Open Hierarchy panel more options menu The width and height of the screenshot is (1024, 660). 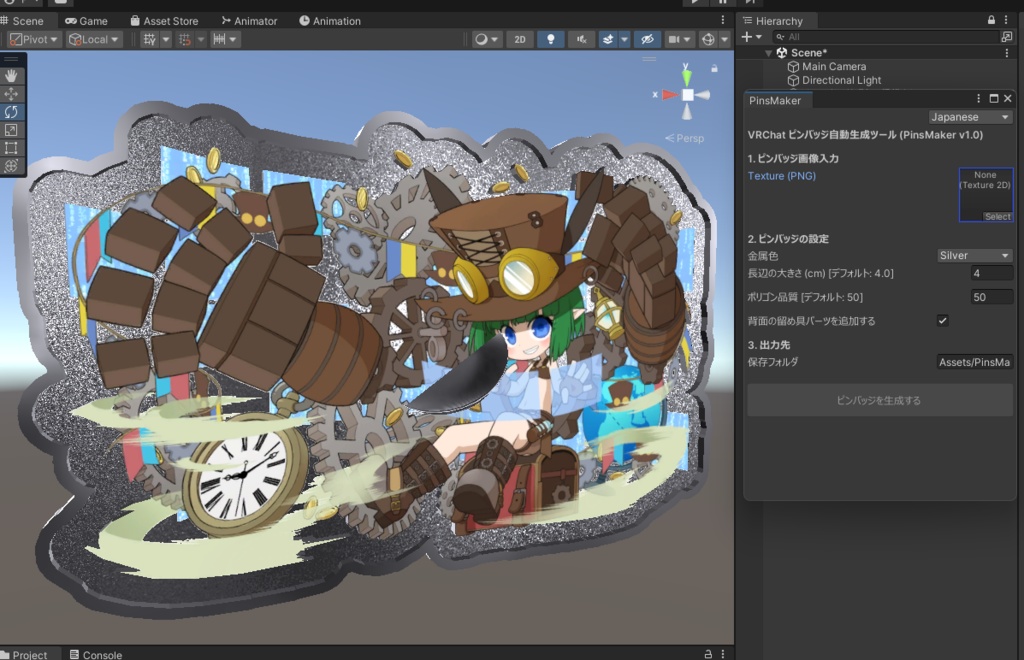click(1006, 20)
